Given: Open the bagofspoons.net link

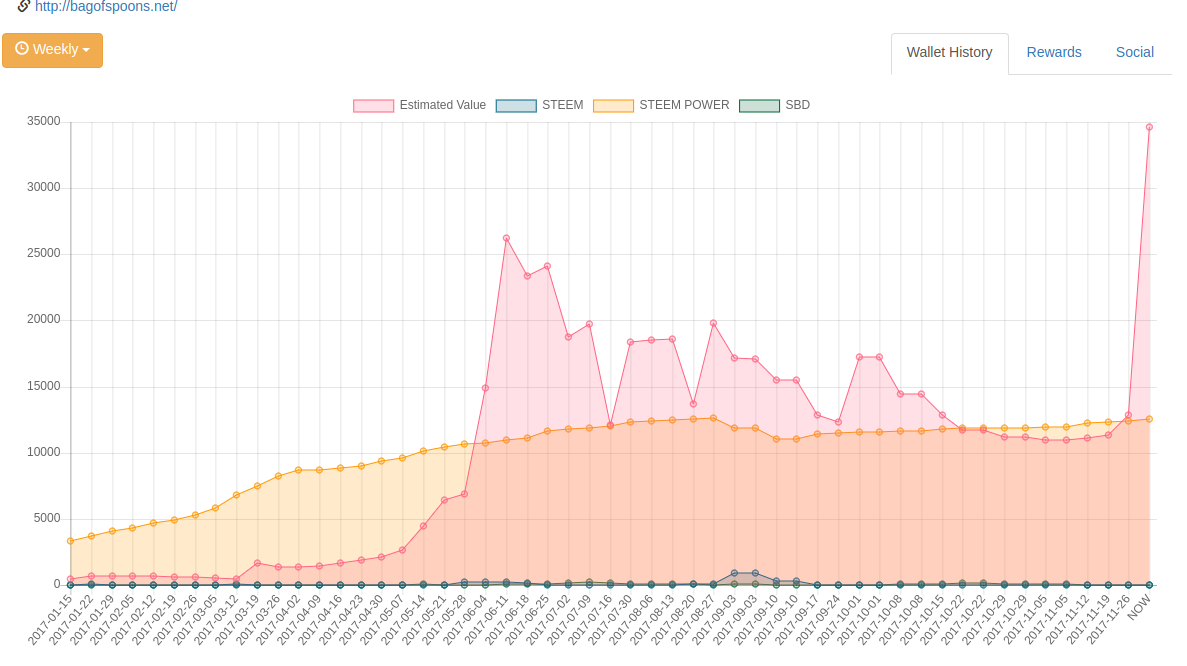Looking at the screenshot, I should [x=106, y=7].
